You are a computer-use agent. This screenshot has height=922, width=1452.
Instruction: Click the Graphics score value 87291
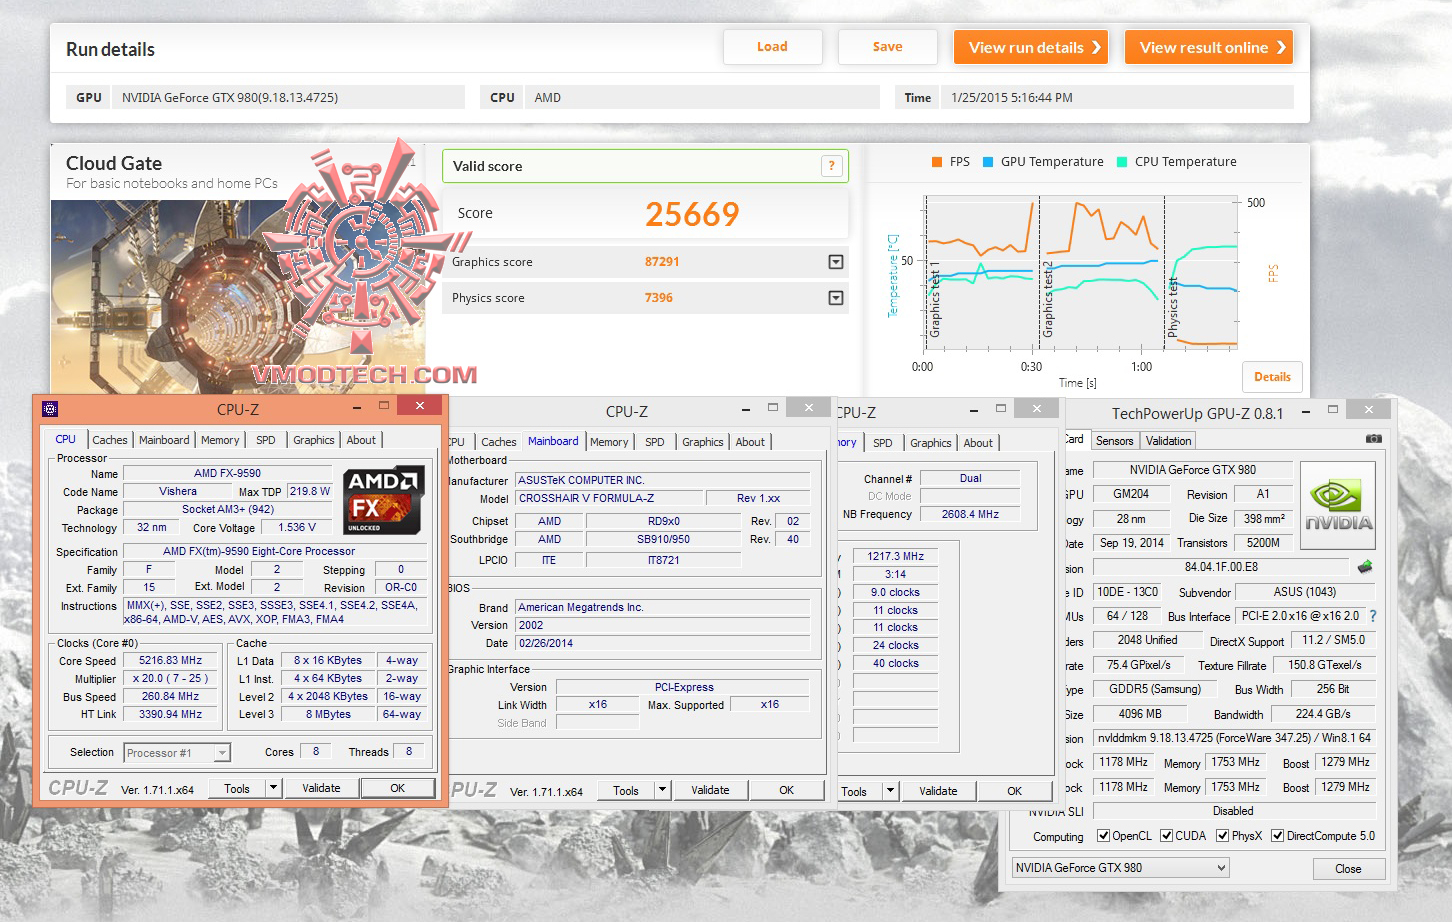coord(662,262)
